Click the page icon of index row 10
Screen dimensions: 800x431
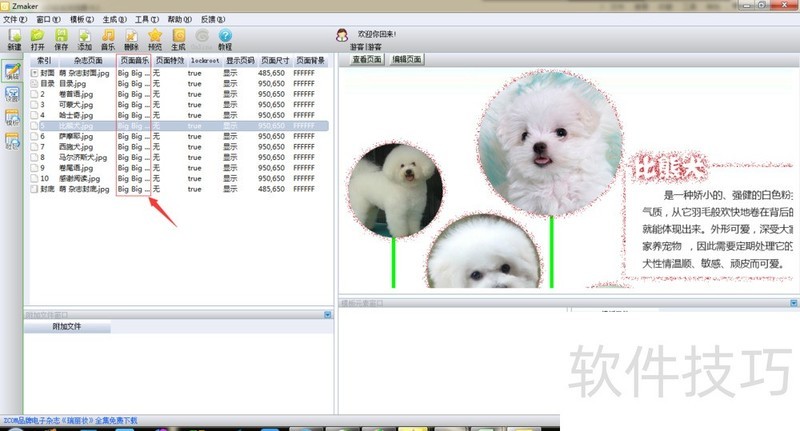point(34,179)
